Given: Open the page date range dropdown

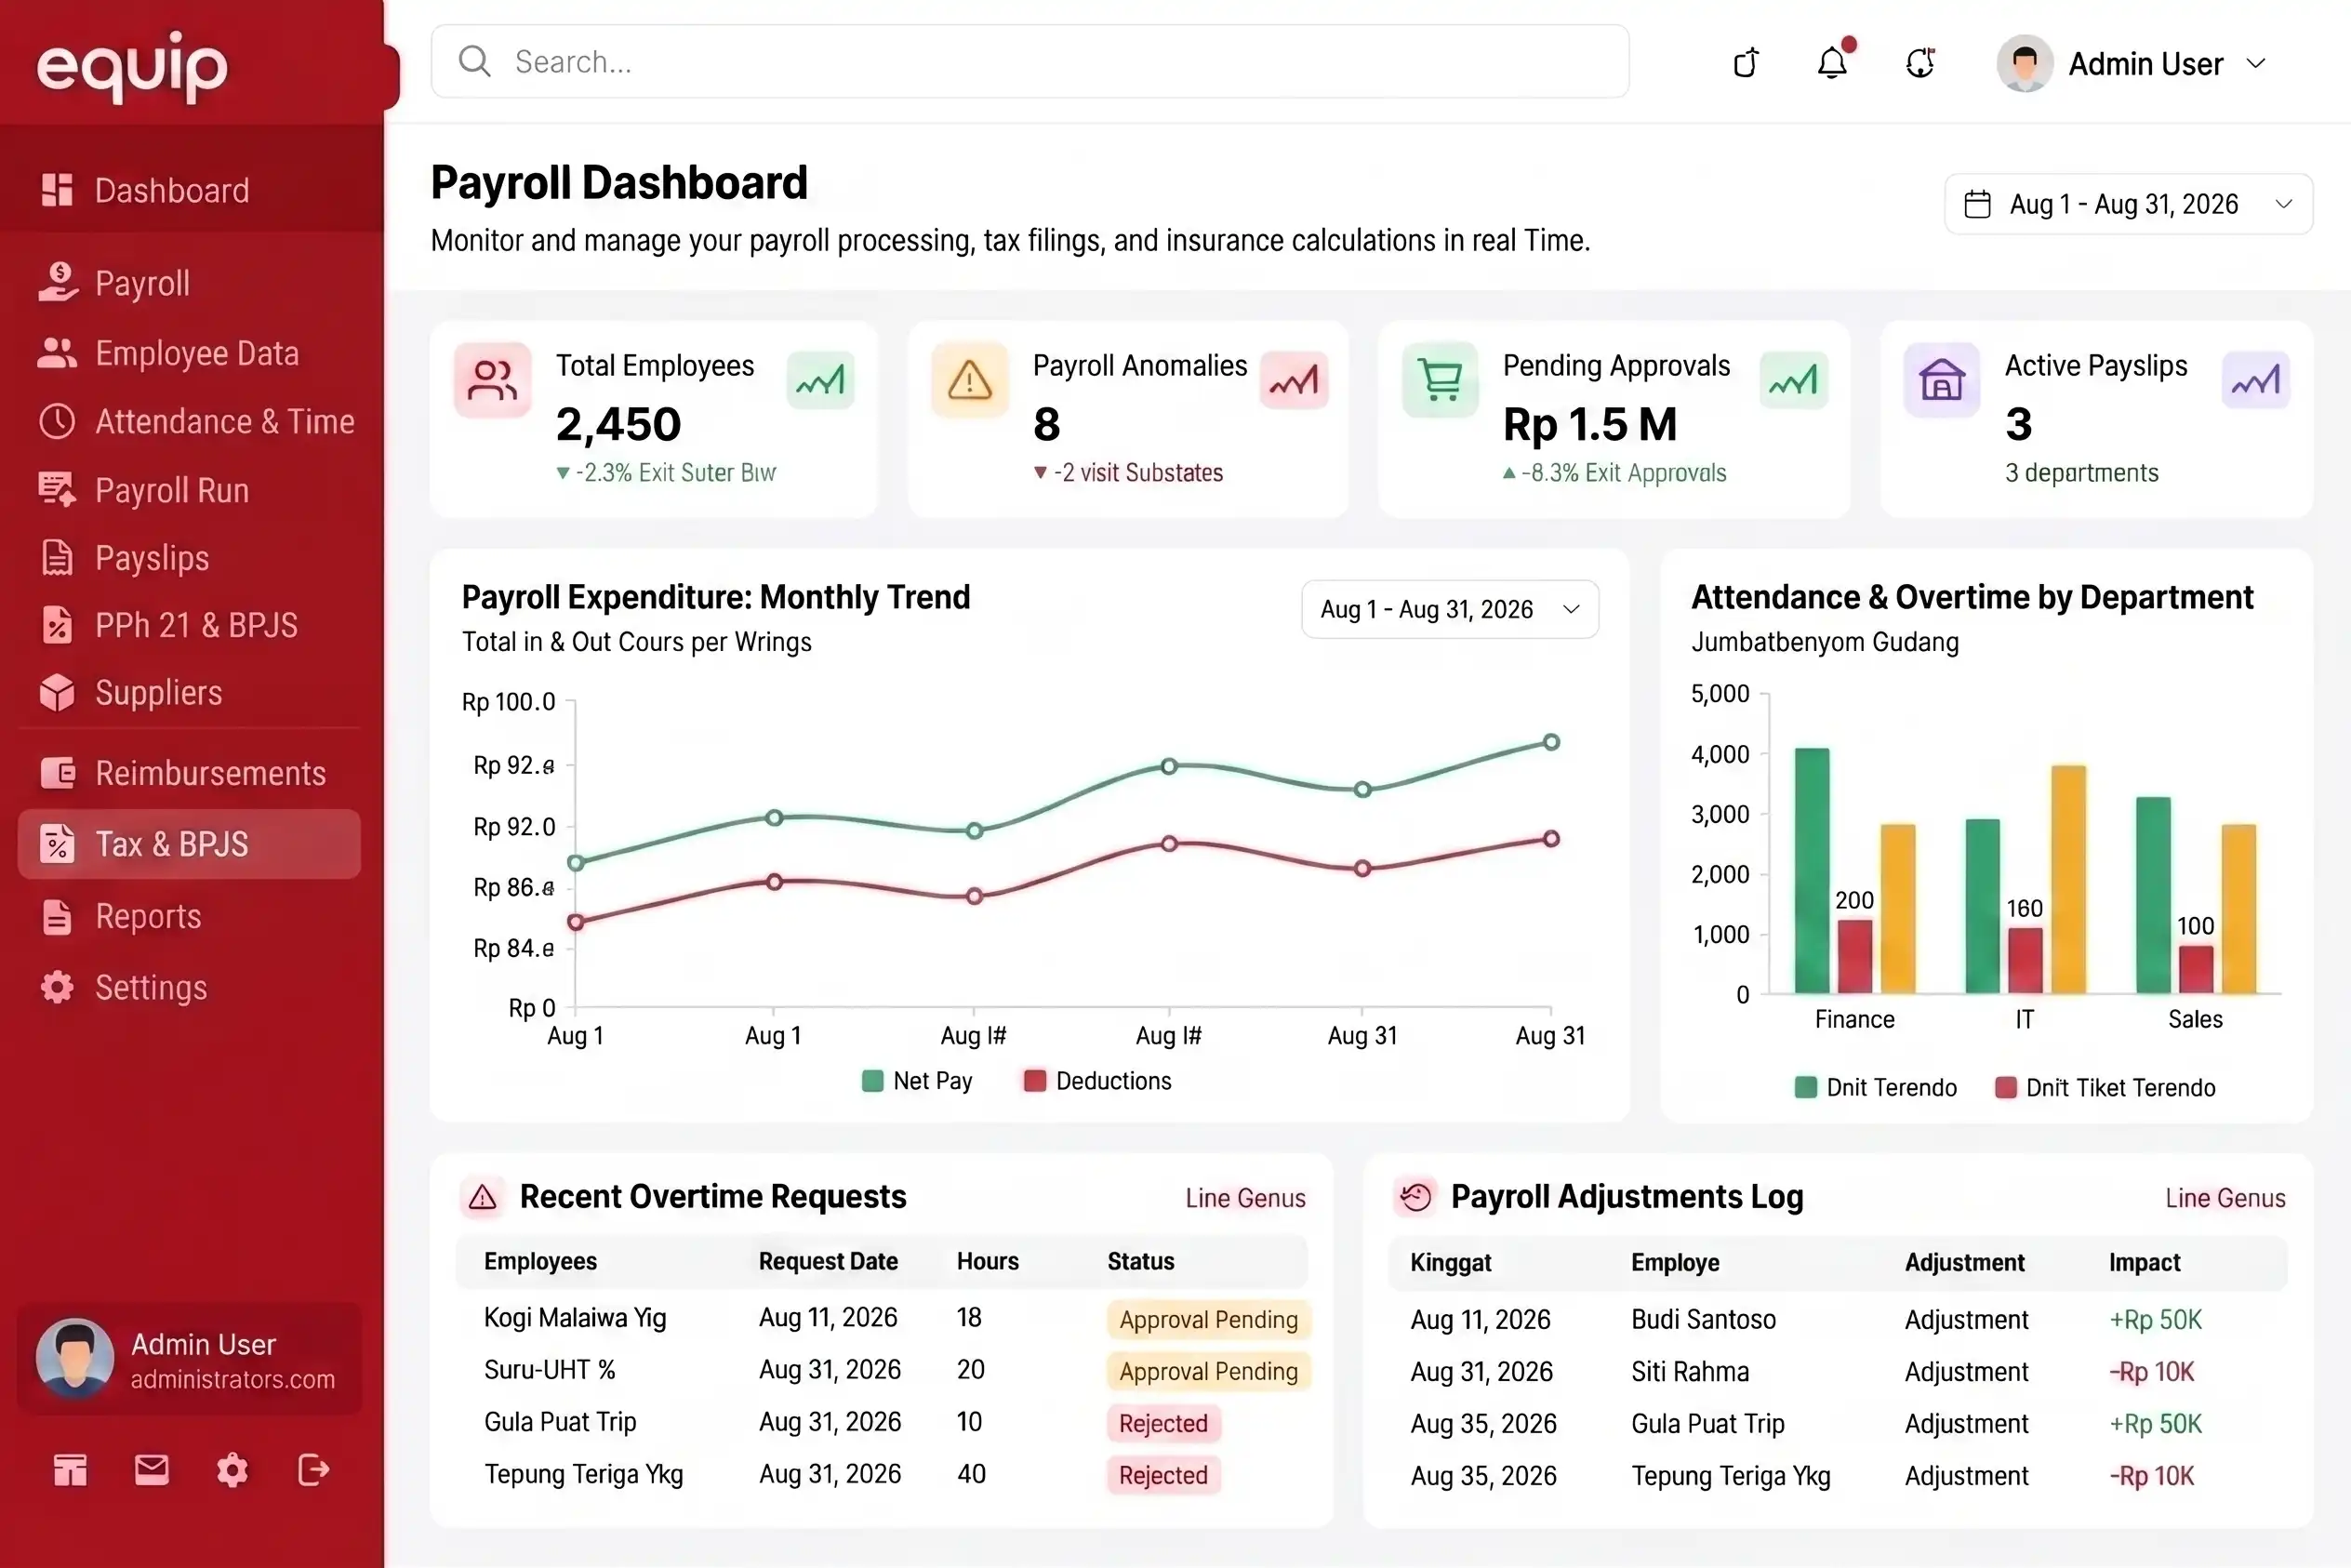Looking at the screenshot, I should click(x=2128, y=204).
